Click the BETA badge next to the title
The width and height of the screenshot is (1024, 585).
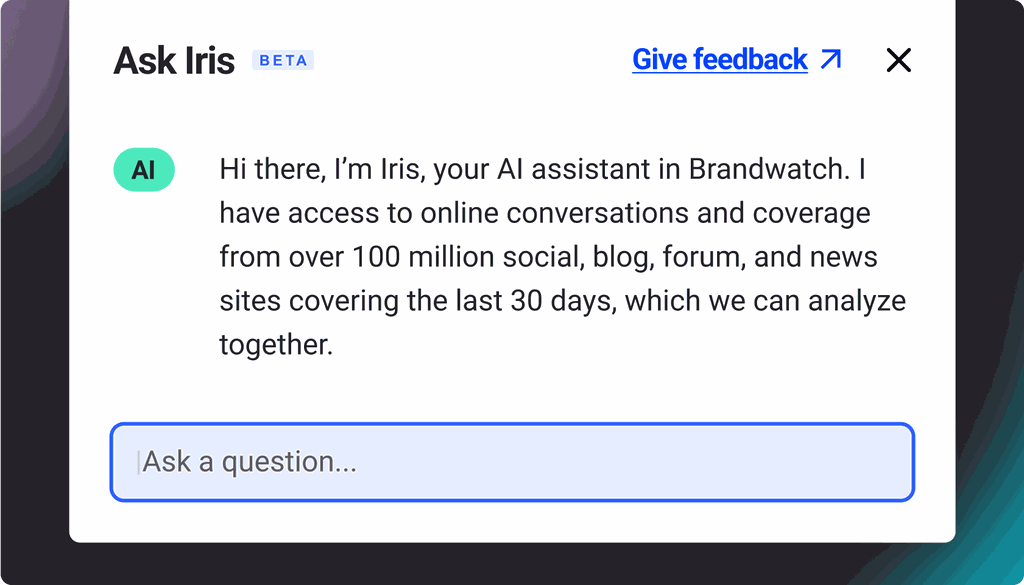283,60
